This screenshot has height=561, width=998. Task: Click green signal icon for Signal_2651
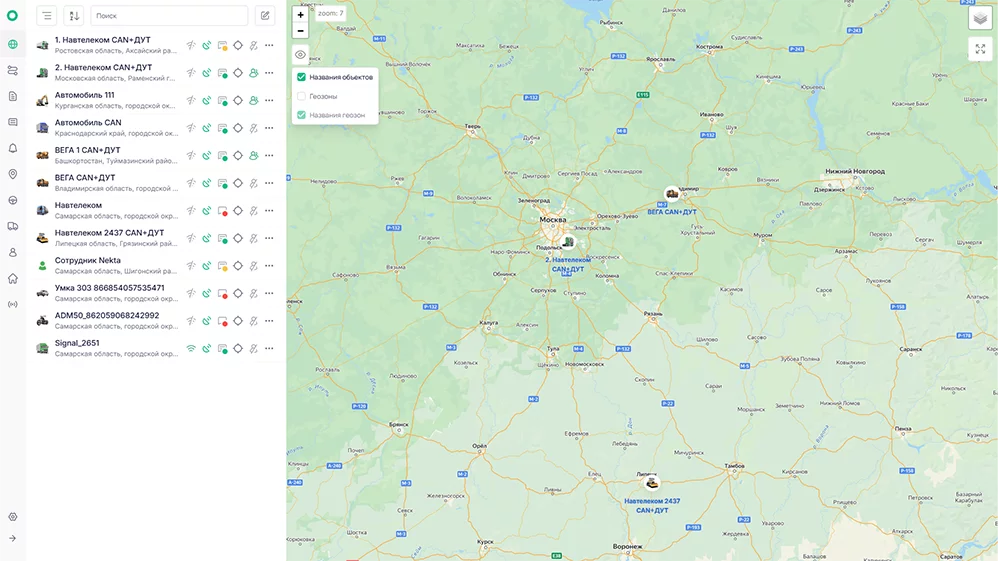[191, 348]
